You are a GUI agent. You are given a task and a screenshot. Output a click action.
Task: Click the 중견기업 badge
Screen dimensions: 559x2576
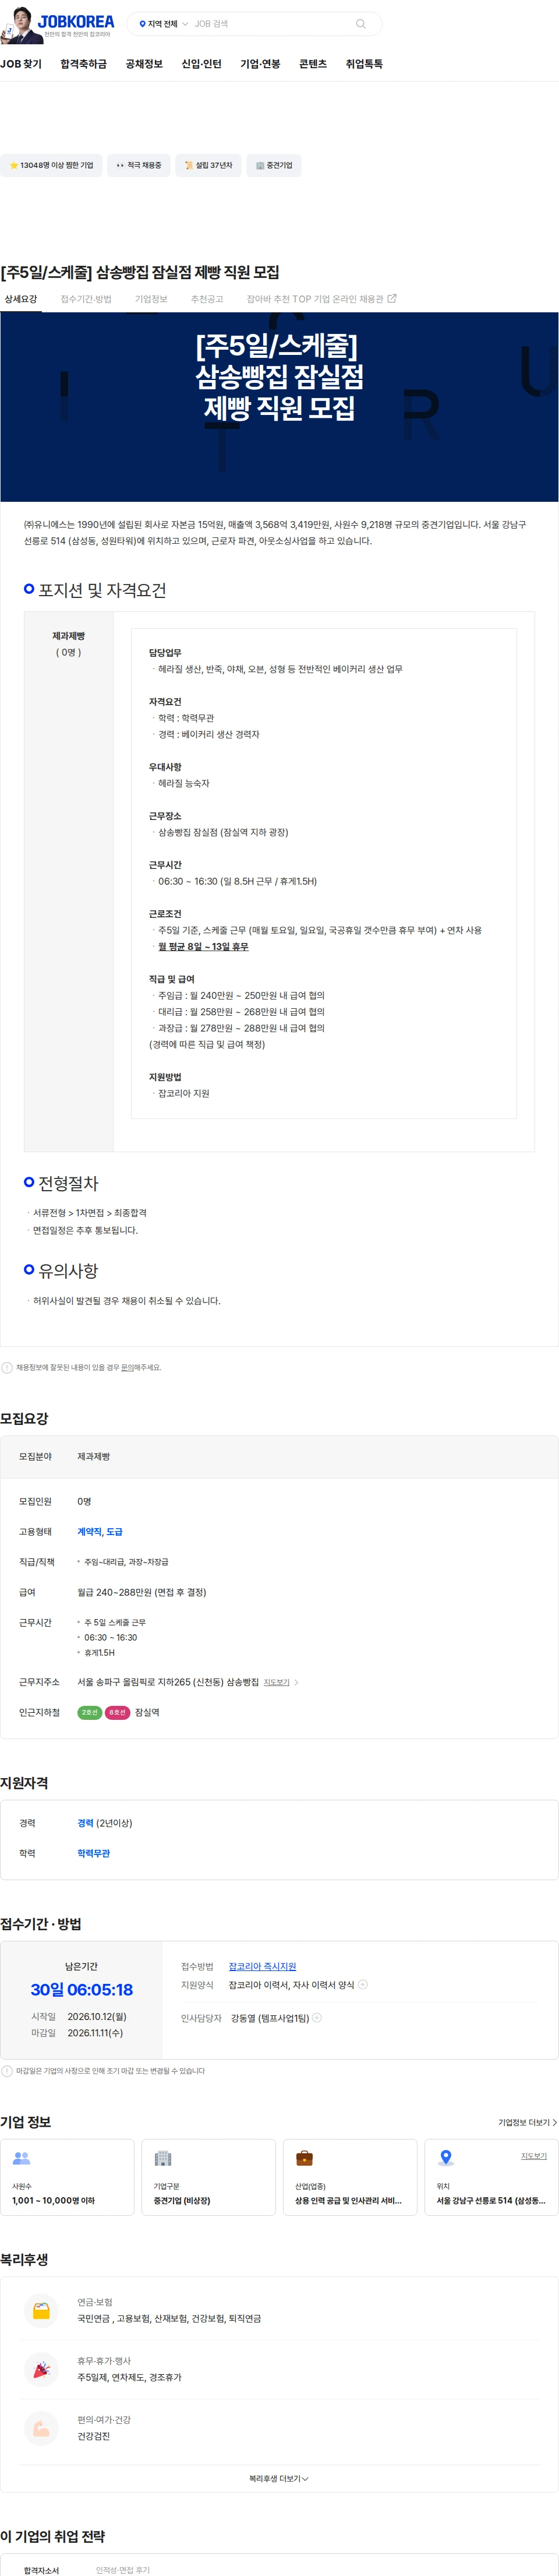coord(274,166)
